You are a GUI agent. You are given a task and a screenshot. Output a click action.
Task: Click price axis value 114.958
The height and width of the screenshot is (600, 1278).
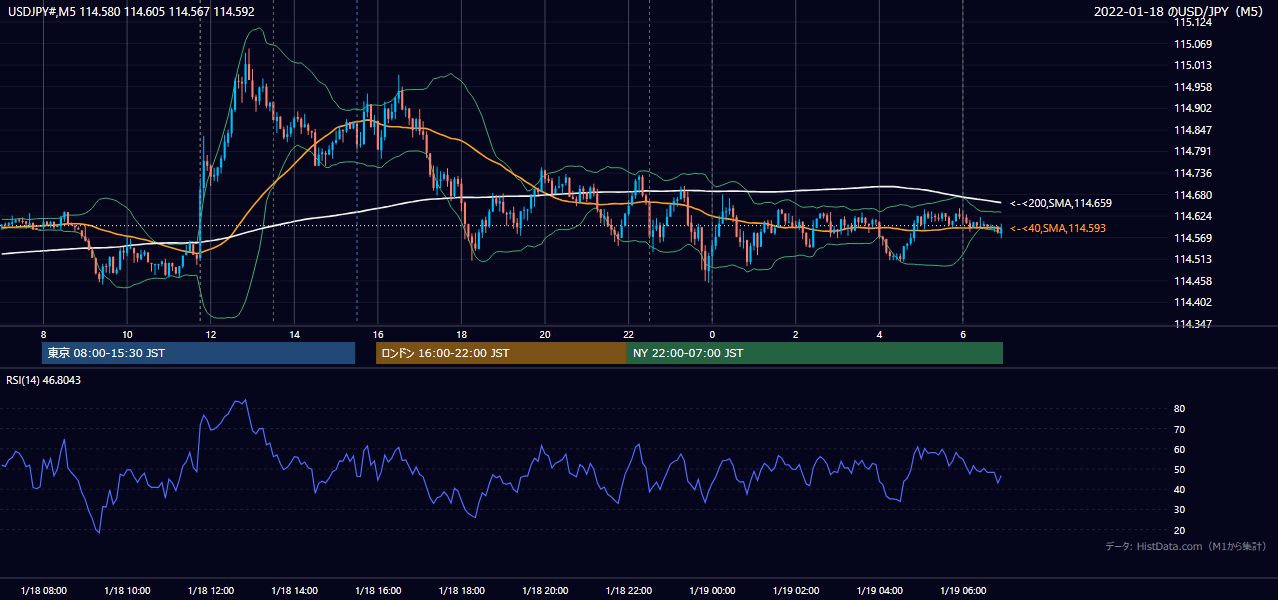(1192, 87)
